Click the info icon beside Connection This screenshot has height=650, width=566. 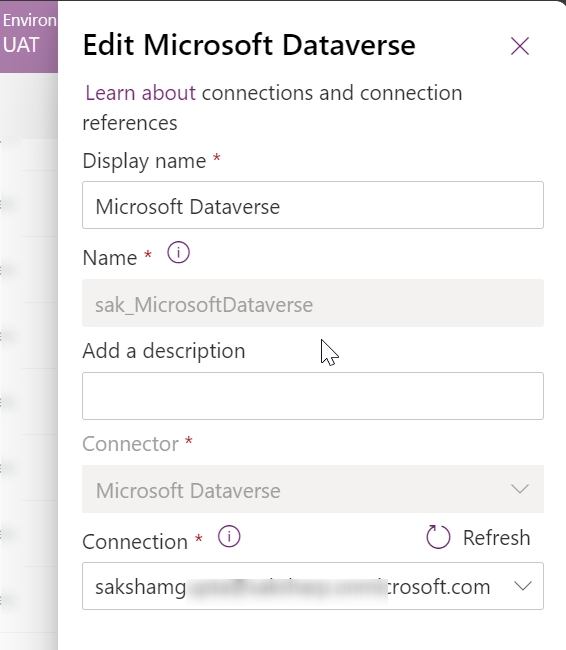click(x=229, y=537)
